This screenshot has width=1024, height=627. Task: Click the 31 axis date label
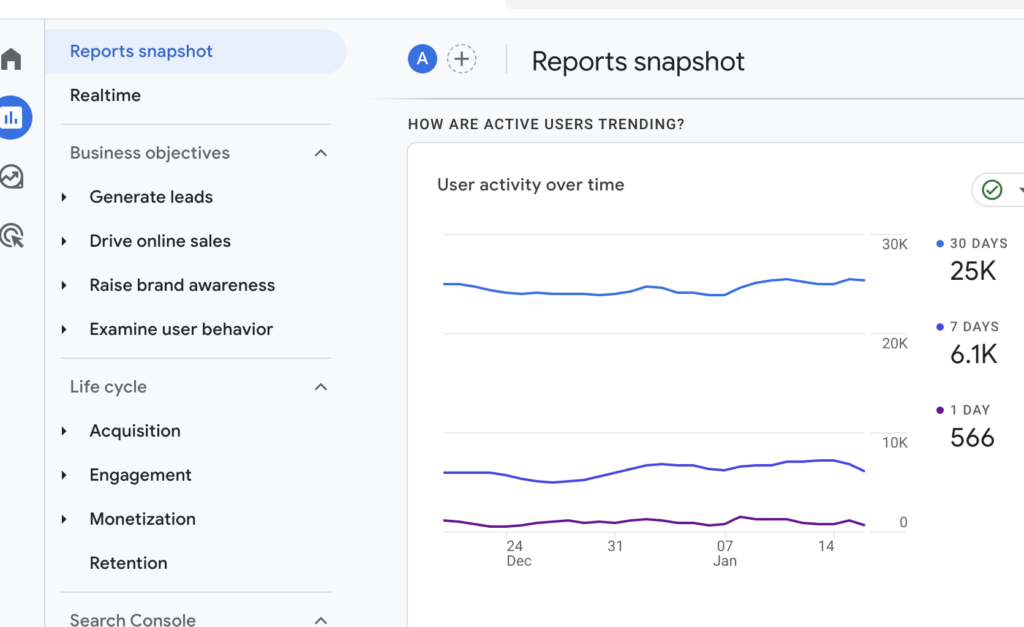[615, 546]
